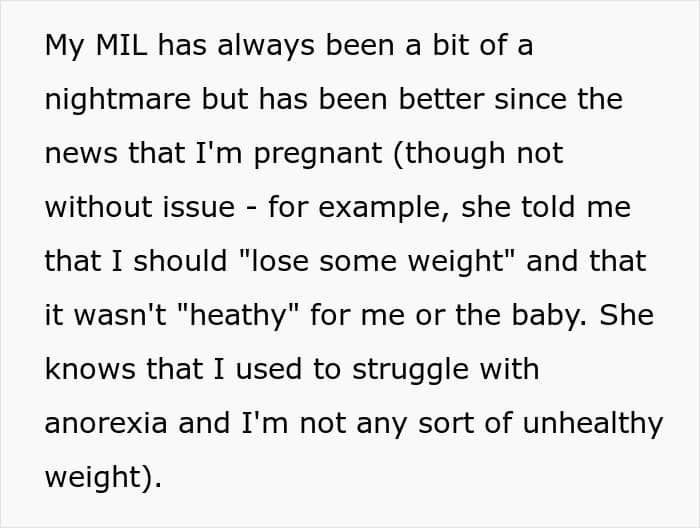Viewport: 700px width, 528px height.
Task: Click the word "(though" with opening parenthesis
Action: point(450,154)
